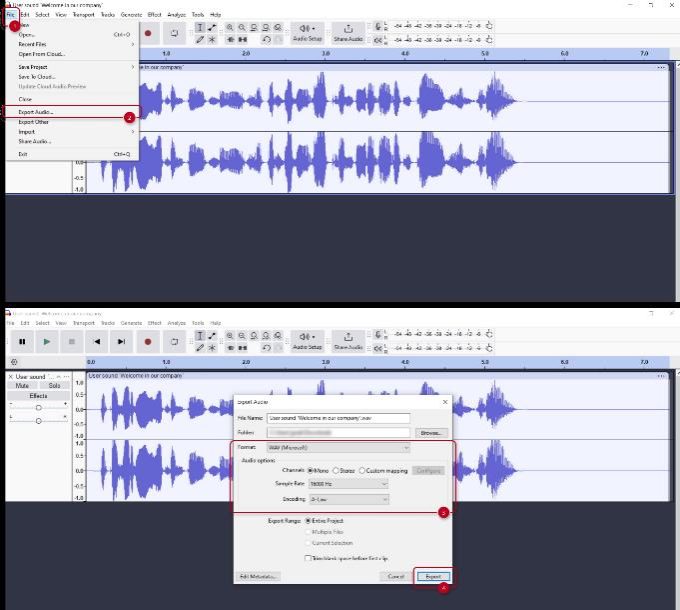The width and height of the screenshot is (680, 610).
Task: Click the Export button in the dialog
Action: pos(432,577)
